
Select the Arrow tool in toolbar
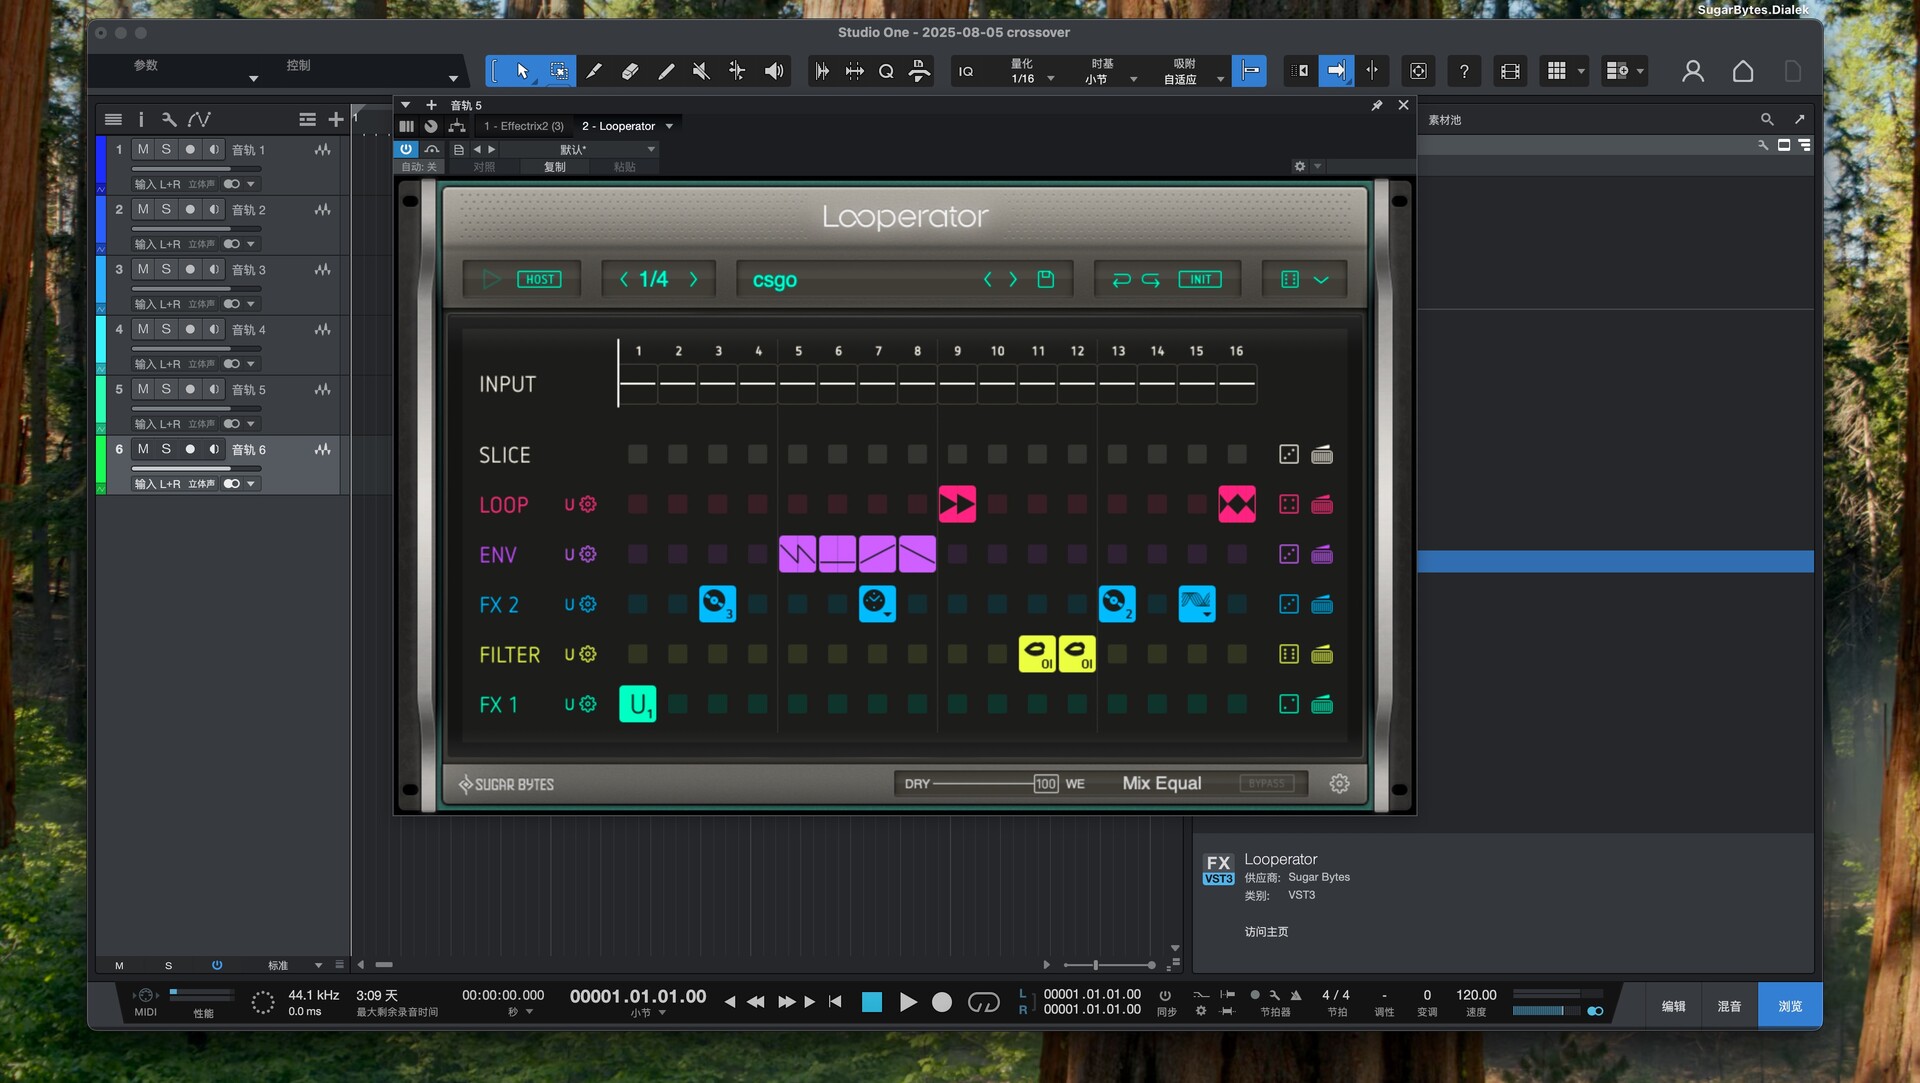click(x=522, y=71)
